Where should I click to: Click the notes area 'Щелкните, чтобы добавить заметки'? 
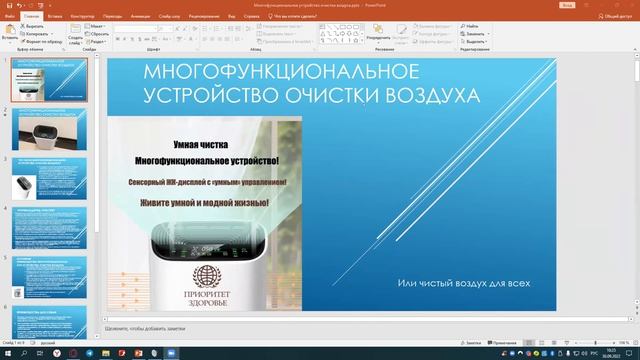pyautogui.click(x=145, y=329)
